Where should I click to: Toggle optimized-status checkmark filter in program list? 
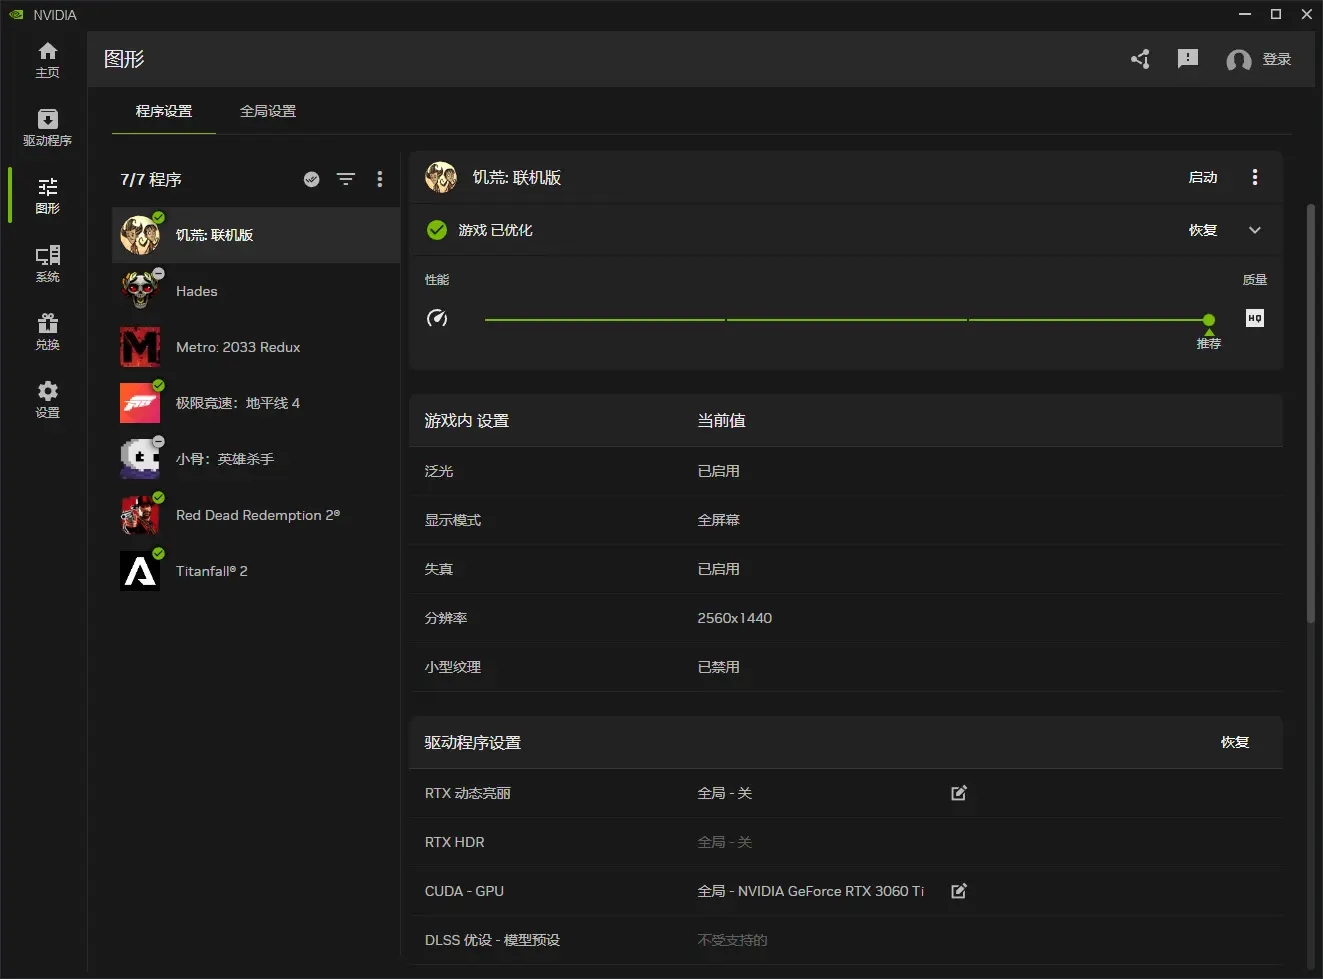312,179
